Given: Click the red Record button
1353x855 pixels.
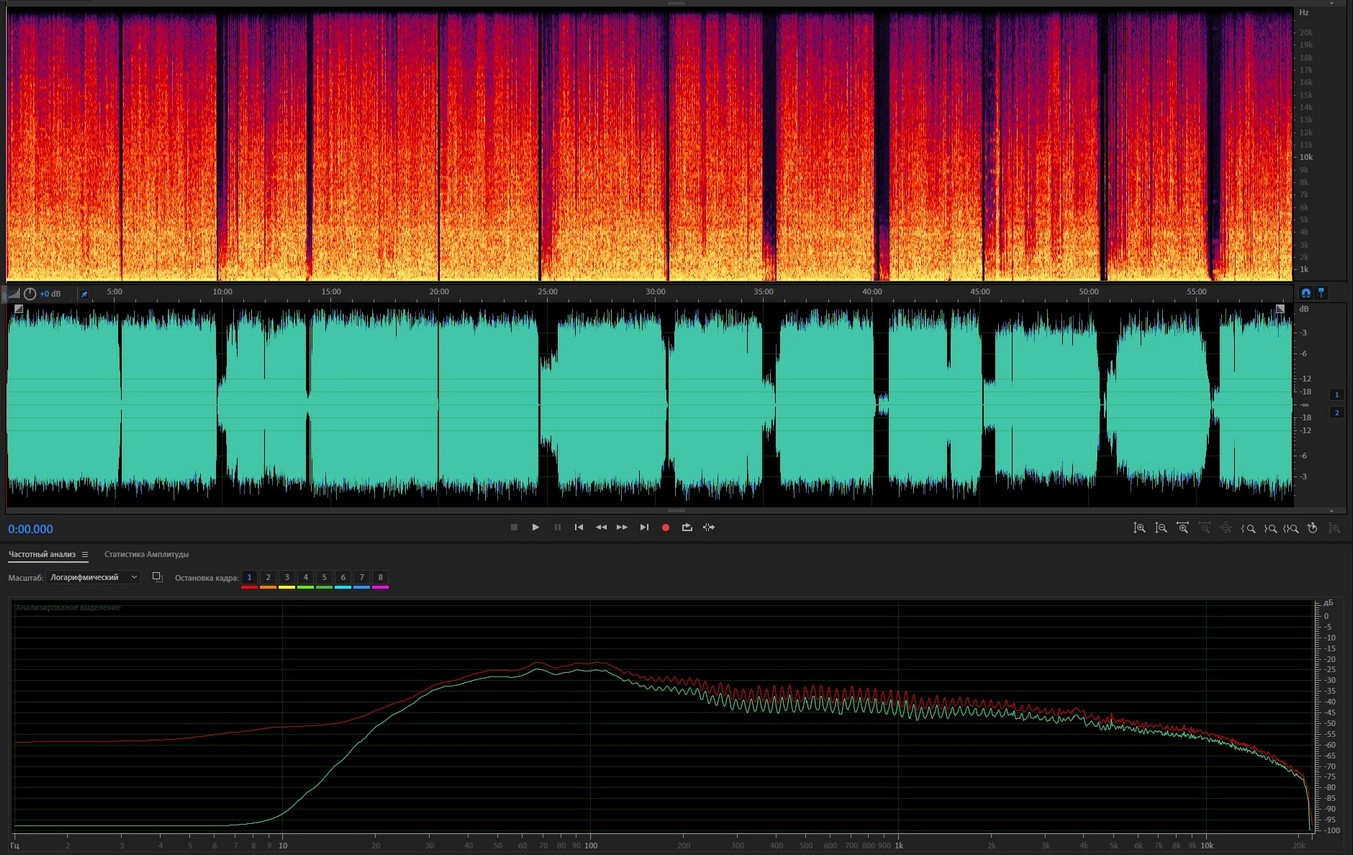Looking at the screenshot, I should [x=665, y=527].
